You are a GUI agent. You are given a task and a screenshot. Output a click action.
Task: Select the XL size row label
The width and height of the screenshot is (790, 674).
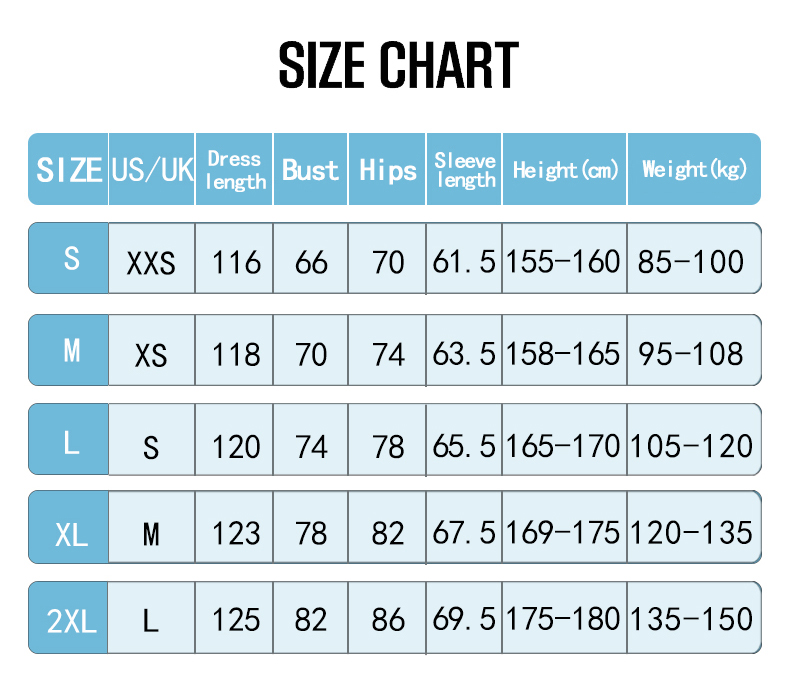[x=71, y=533]
